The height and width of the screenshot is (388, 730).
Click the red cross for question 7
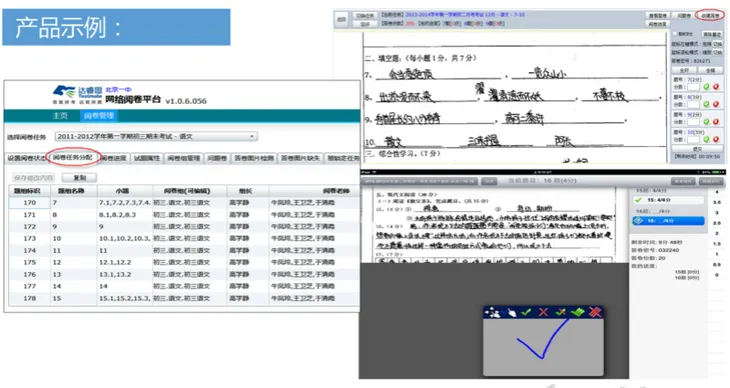click(716, 87)
